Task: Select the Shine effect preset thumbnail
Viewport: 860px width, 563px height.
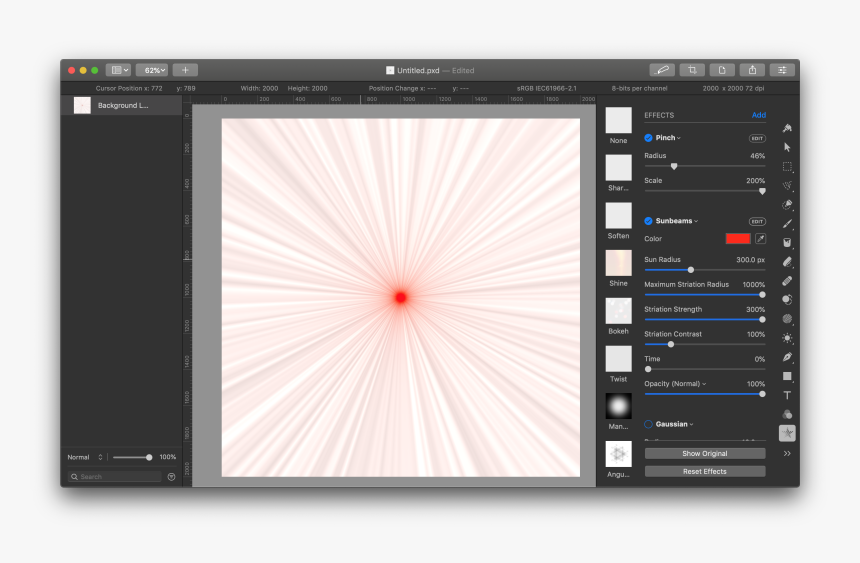Action: (618, 263)
